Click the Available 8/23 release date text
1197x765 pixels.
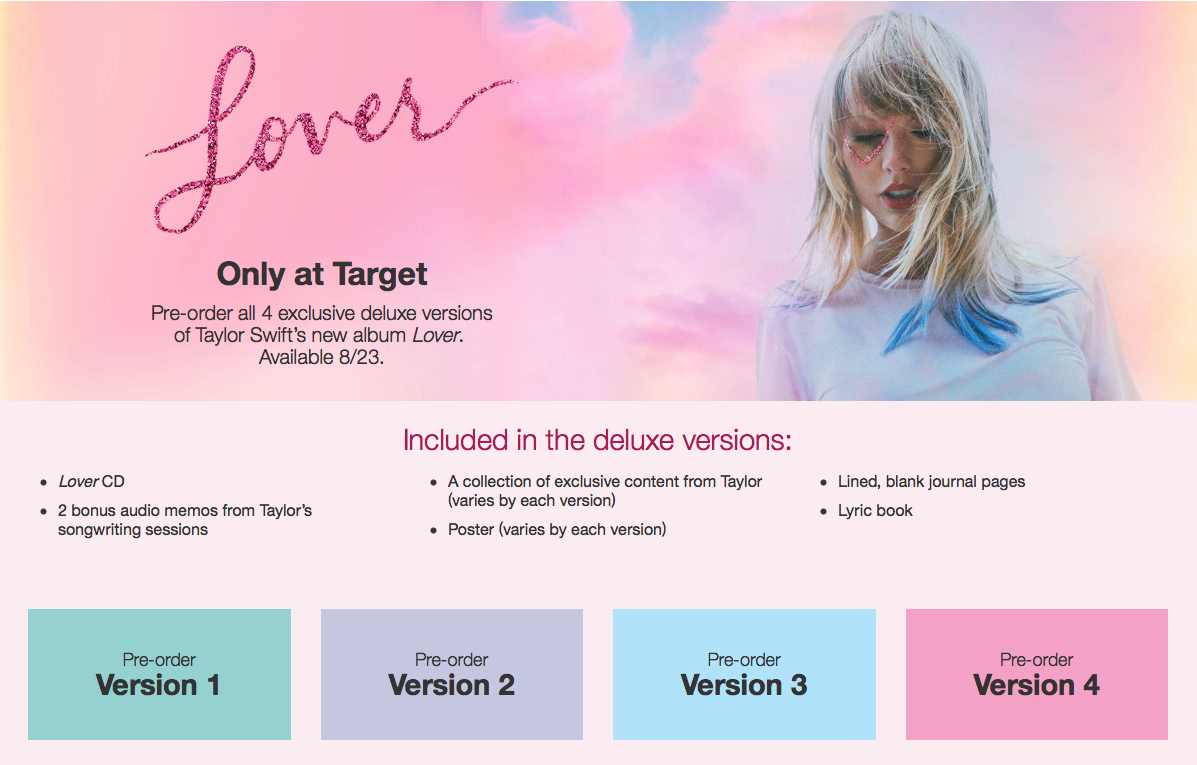click(x=321, y=357)
